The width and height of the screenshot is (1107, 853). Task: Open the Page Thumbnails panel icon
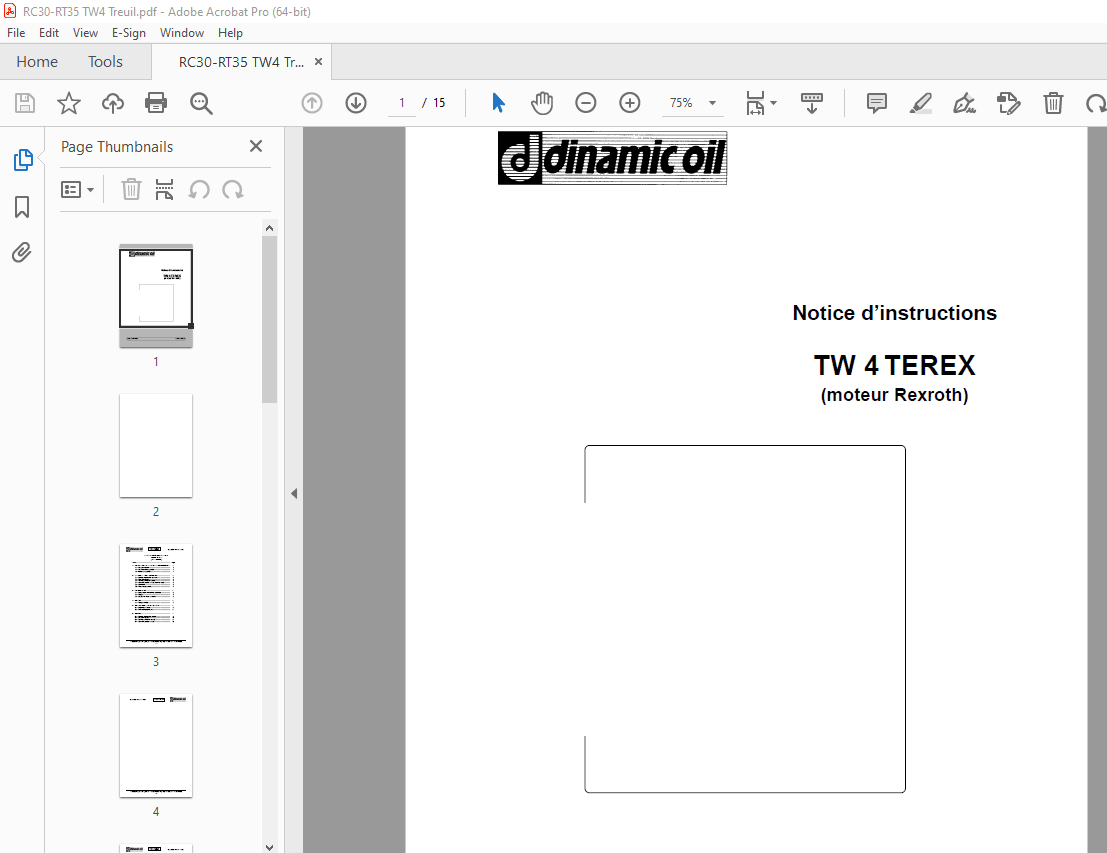click(22, 160)
